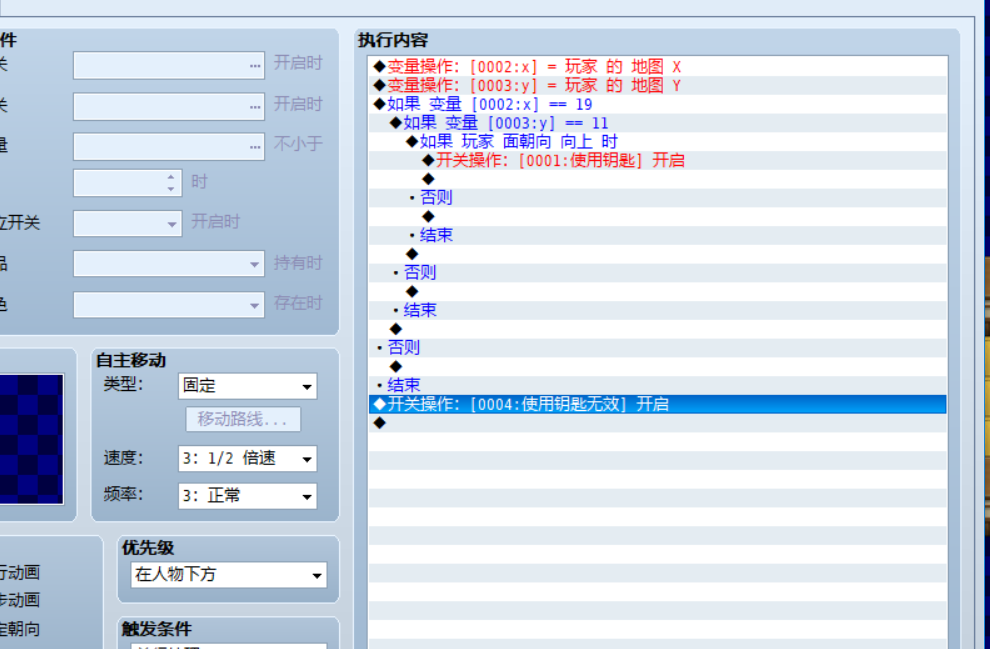Select the variable operation [0002:x] line
The height and width of the screenshot is (649, 990).
point(657,66)
